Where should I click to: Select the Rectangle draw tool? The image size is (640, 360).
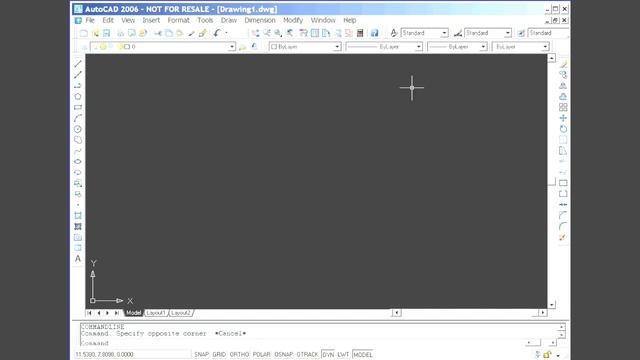[78, 107]
